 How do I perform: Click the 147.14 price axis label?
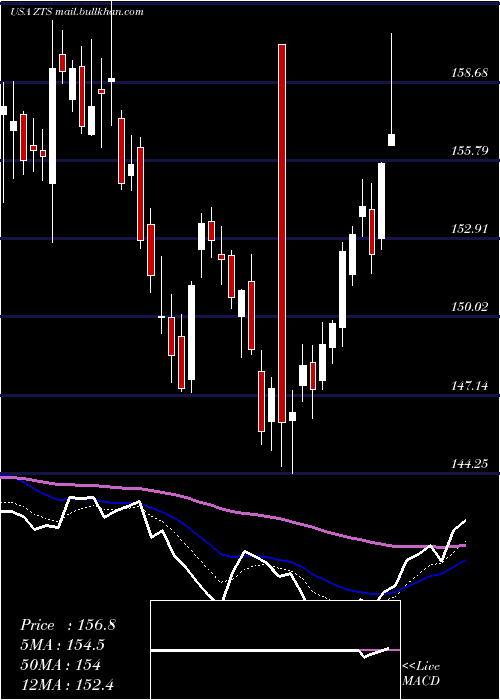(x=470, y=386)
